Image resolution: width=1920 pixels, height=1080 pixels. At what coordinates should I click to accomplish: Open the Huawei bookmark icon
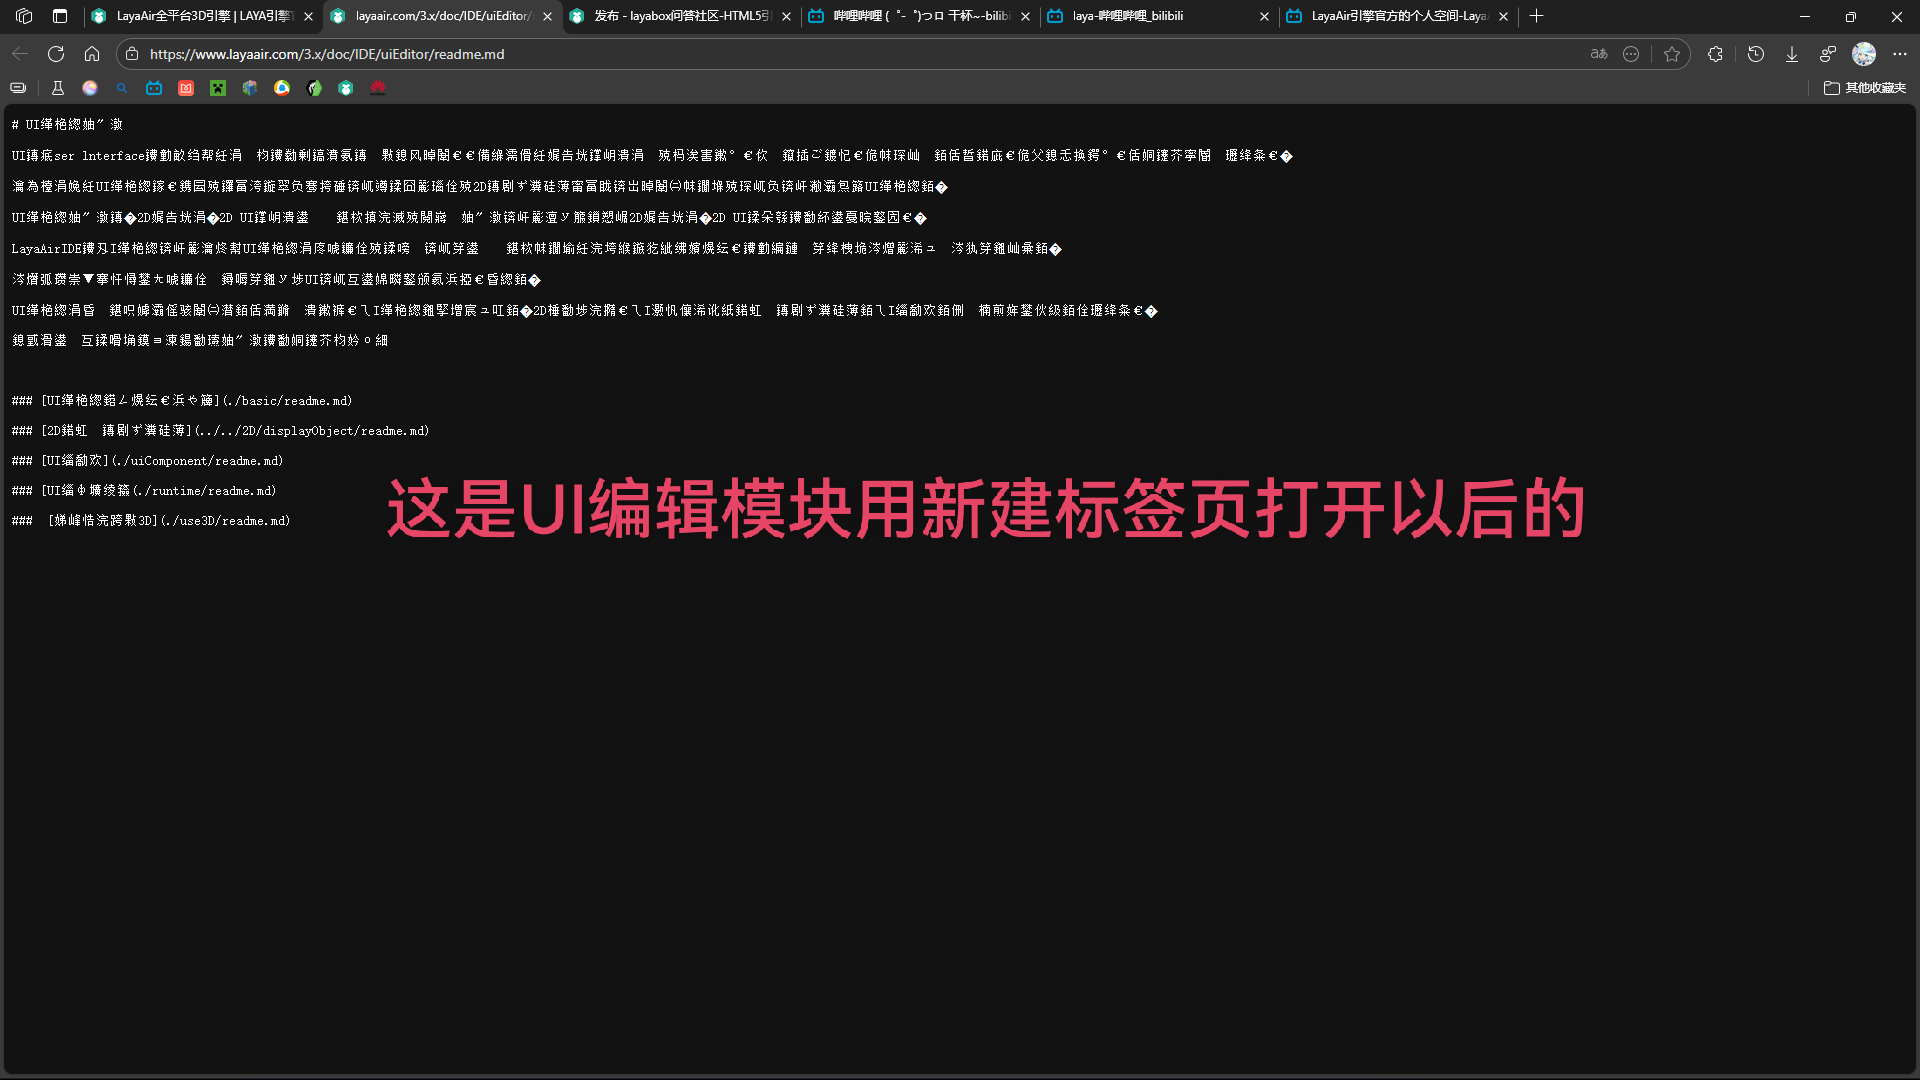click(x=377, y=88)
